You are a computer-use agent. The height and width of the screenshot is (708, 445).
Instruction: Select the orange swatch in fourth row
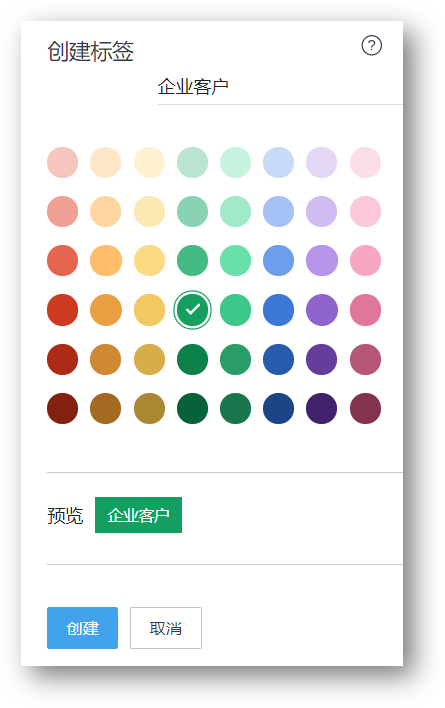(x=106, y=310)
